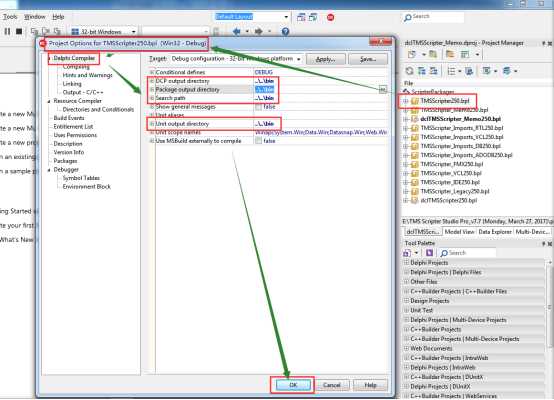This screenshot has height=400, width=554.
Task: Click the blue back navigation arrow
Action: [x=237, y=31]
